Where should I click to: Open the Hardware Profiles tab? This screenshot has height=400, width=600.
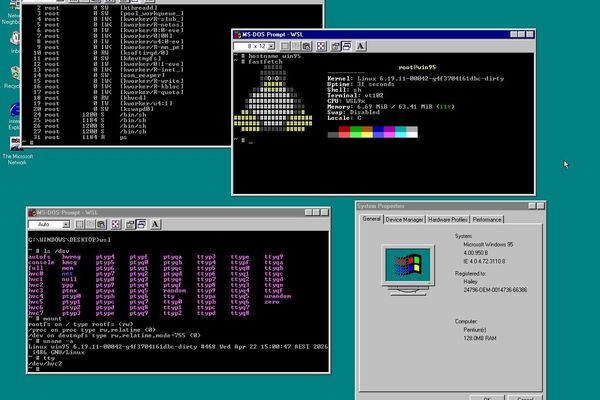tap(448, 220)
